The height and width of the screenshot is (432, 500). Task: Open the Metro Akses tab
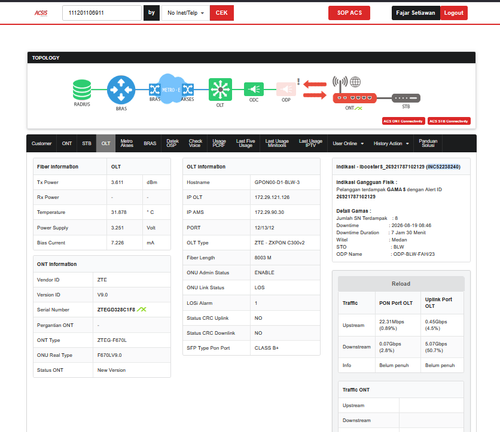point(127,143)
